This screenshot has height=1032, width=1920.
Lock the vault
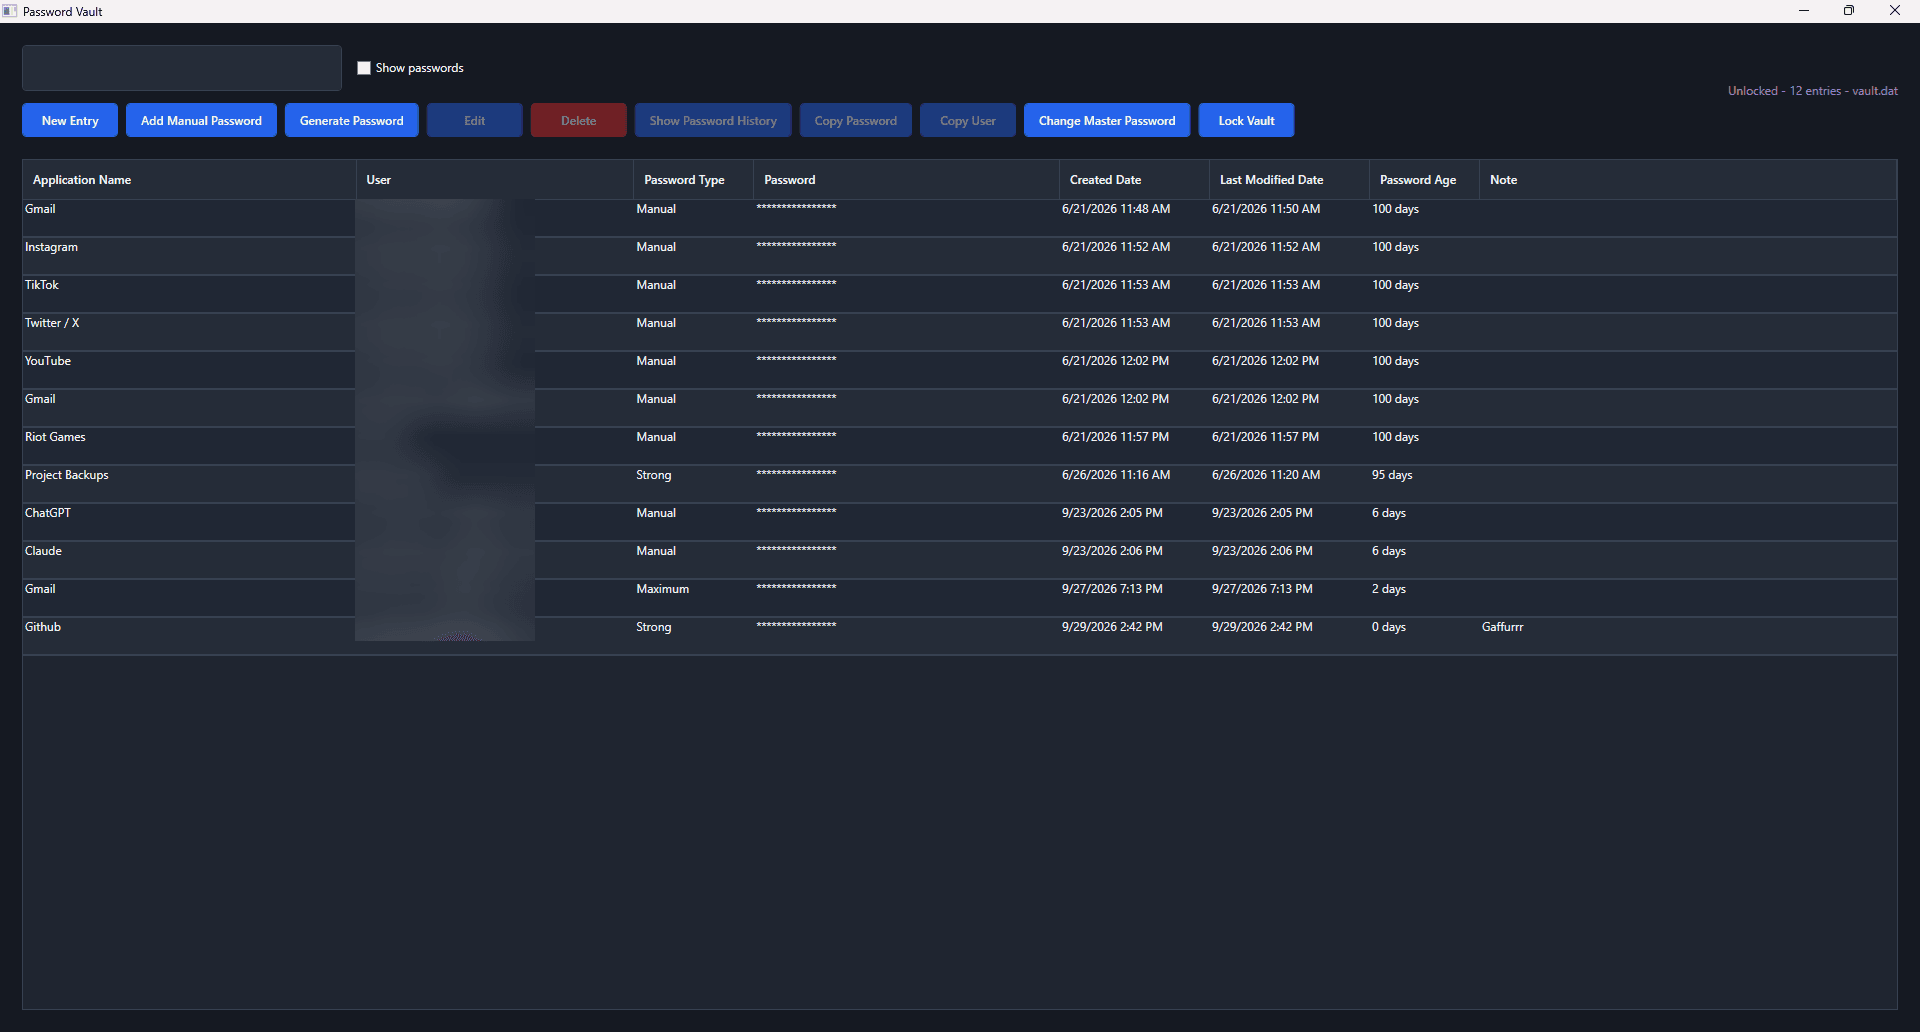(1246, 120)
